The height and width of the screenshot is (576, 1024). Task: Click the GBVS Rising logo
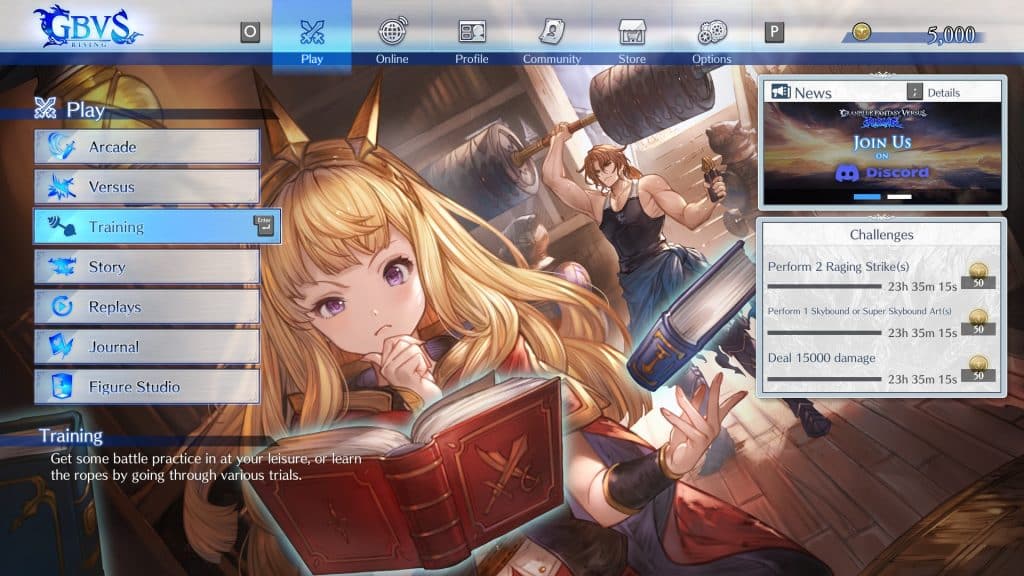(x=87, y=27)
